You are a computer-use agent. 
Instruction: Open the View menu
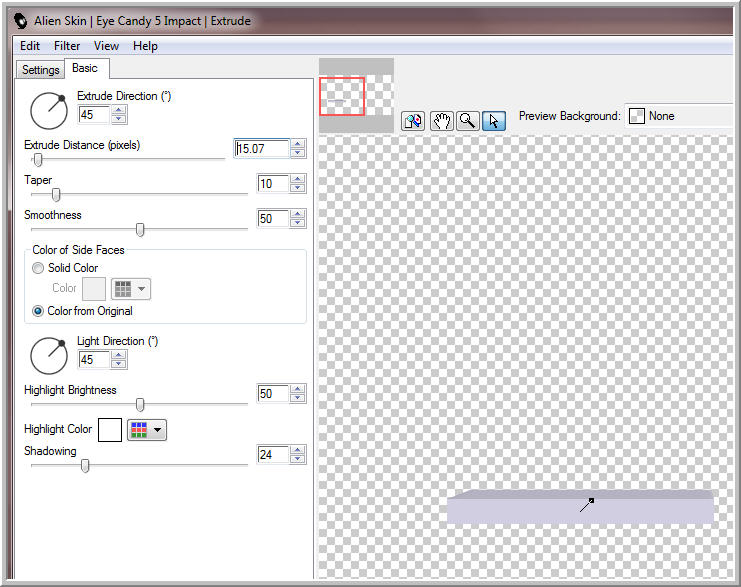(106, 46)
